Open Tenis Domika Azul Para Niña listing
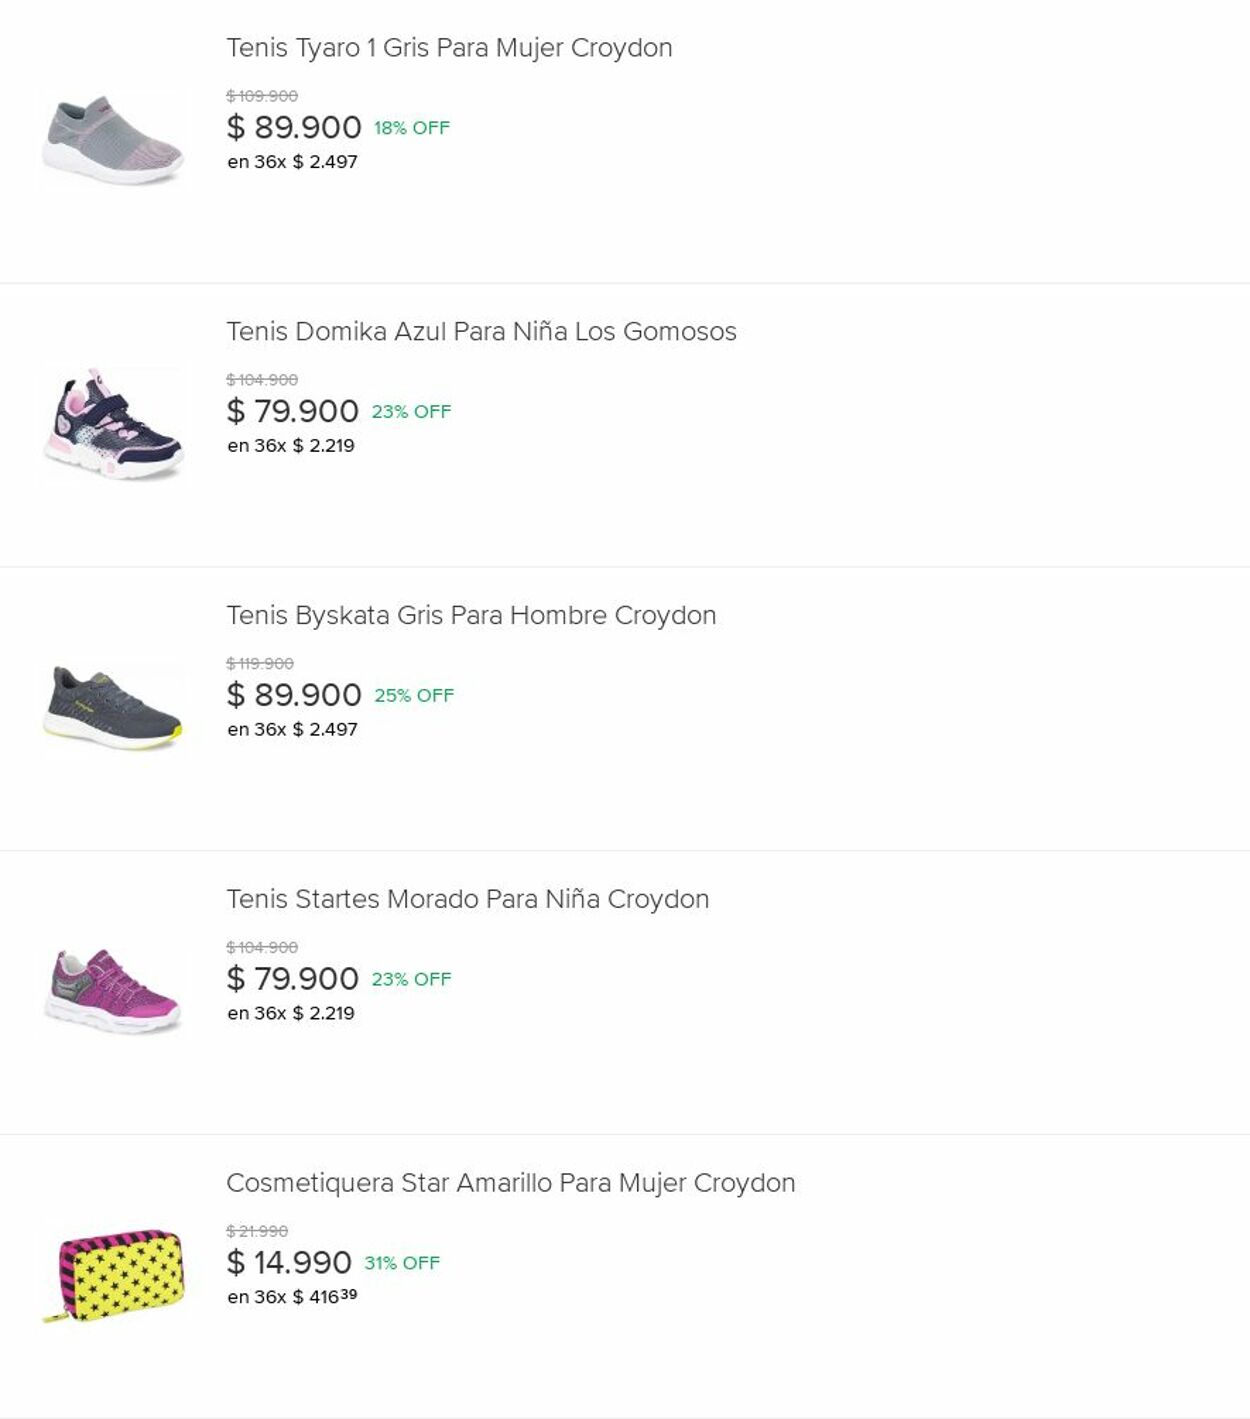Viewport: 1250px width, 1419px height. pos(481,332)
